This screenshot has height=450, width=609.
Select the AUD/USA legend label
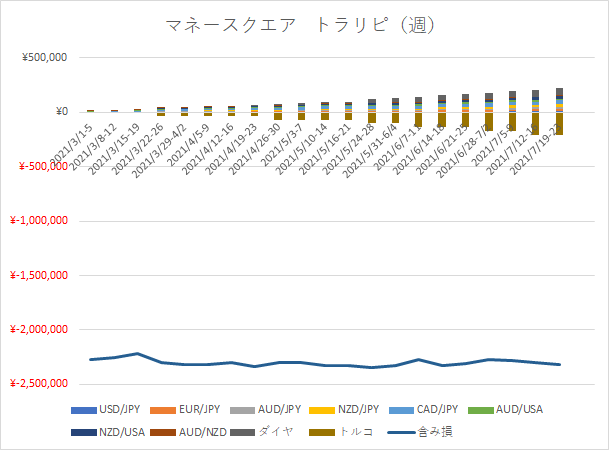coord(519,410)
